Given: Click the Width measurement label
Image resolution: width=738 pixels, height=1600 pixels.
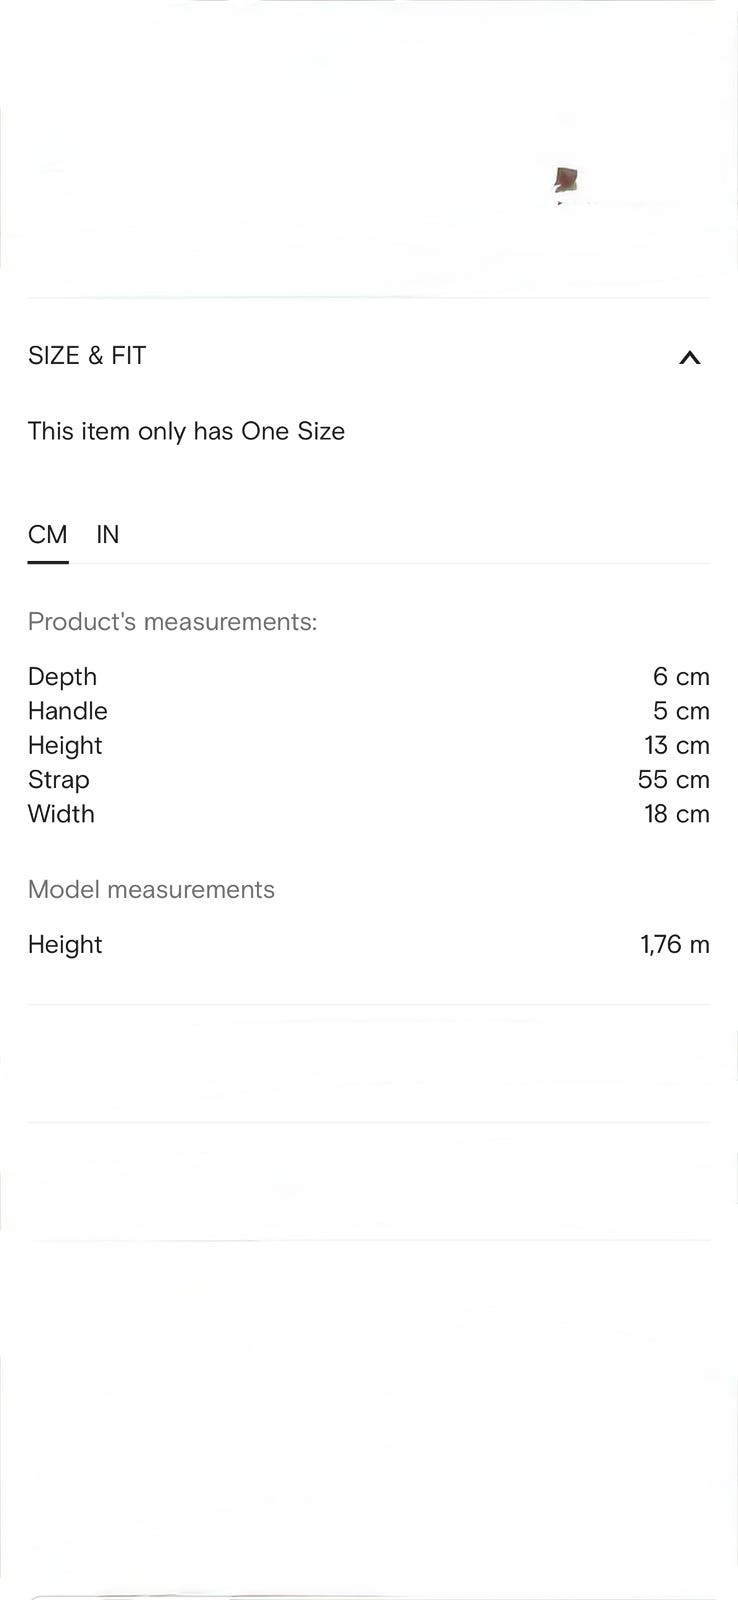Looking at the screenshot, I should pos(61,814).
